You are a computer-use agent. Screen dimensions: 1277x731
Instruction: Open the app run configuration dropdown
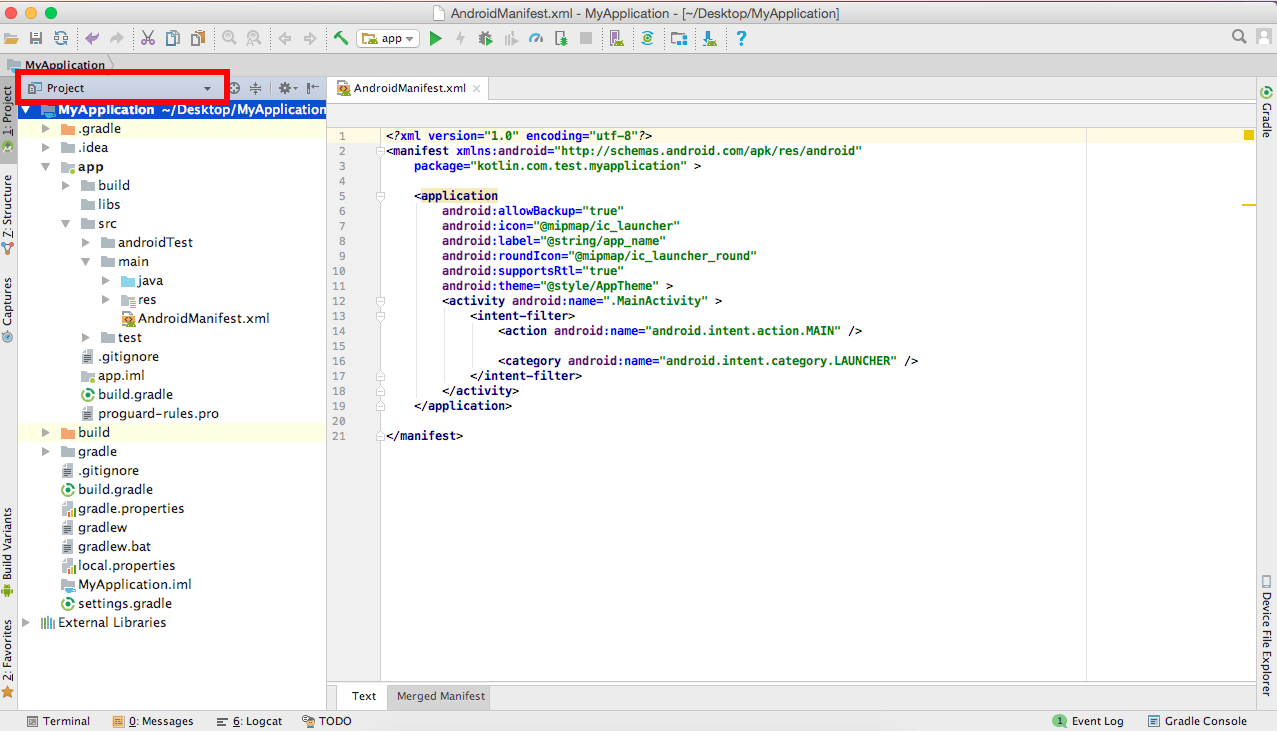coord(389,38)
